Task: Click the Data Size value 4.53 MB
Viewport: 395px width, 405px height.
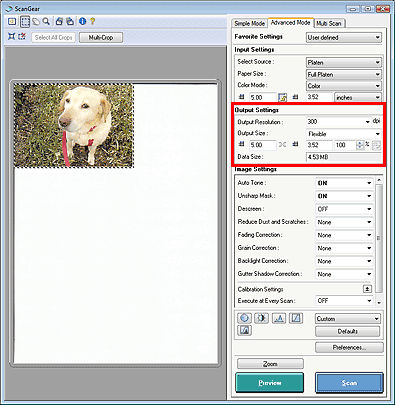Action: (344, 157)
